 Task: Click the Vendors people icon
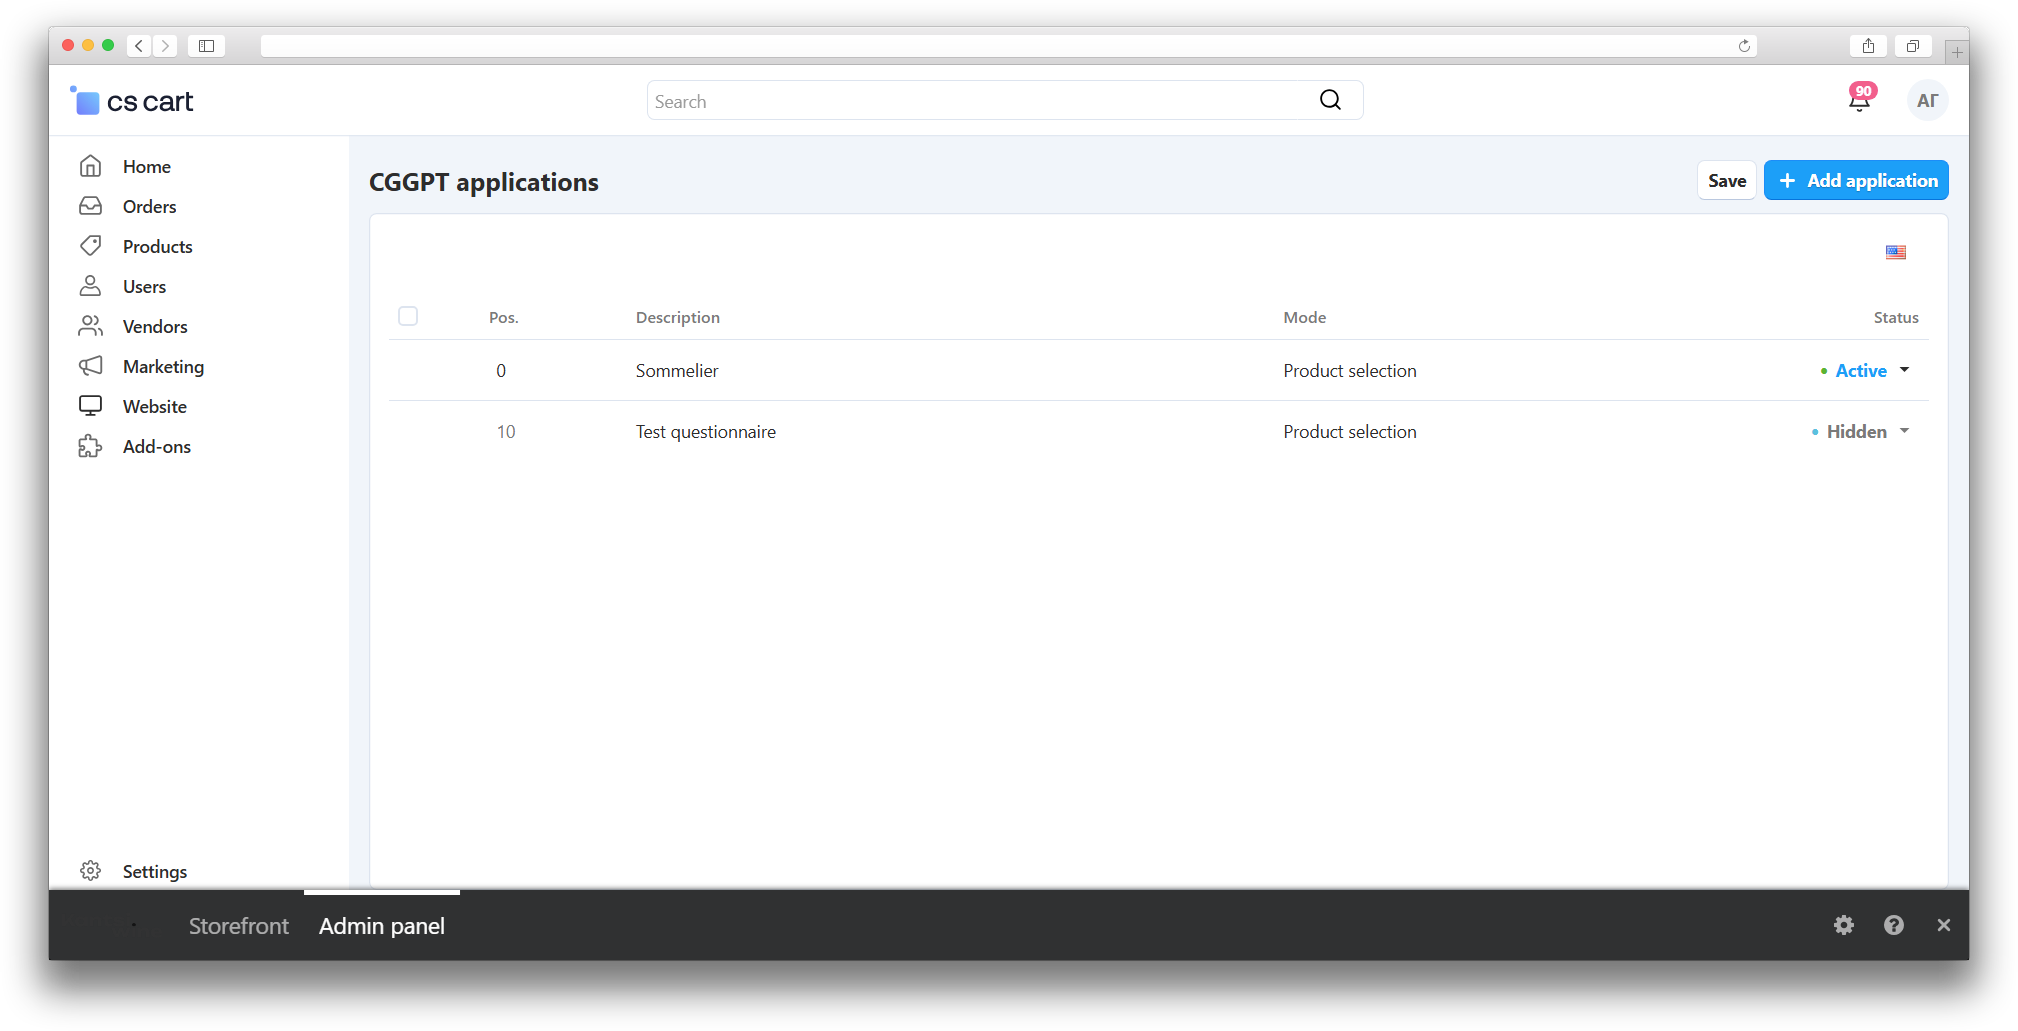click(91, 326)
